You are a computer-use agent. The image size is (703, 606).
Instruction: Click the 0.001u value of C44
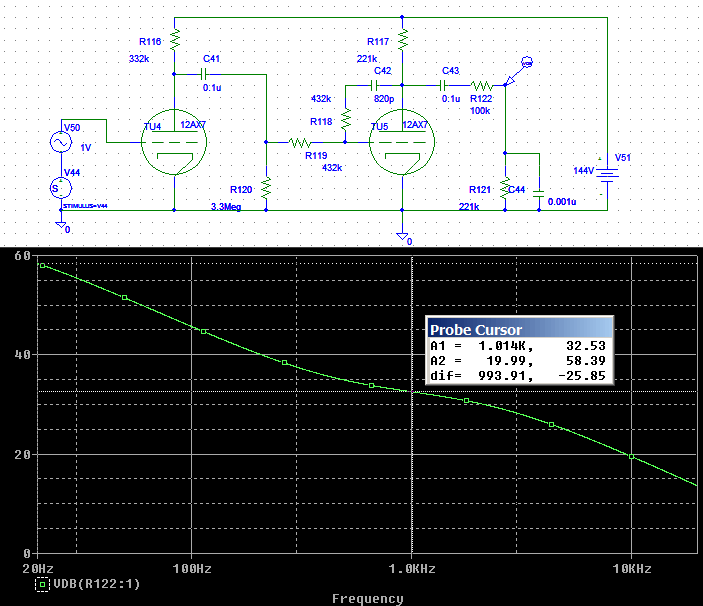(562, 202)
